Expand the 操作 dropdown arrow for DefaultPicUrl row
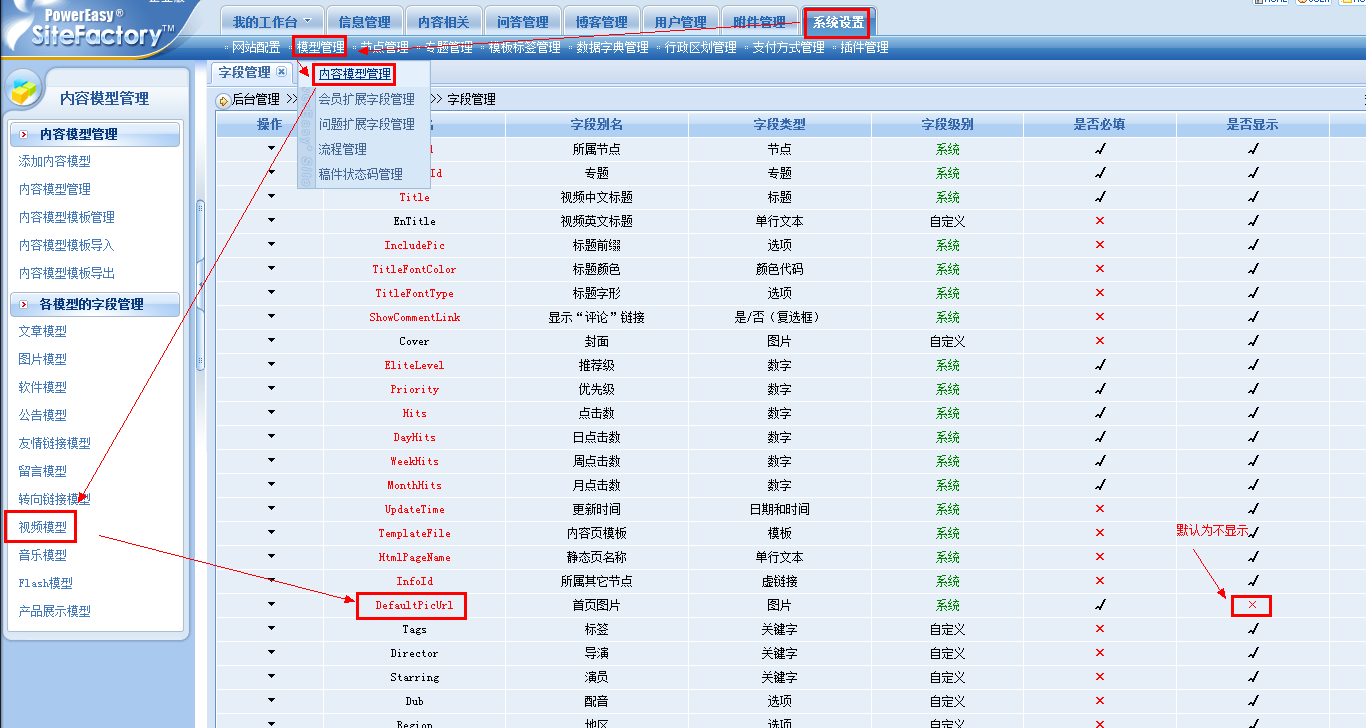This screenshot has height=728, width=1366. click(270, 604)
